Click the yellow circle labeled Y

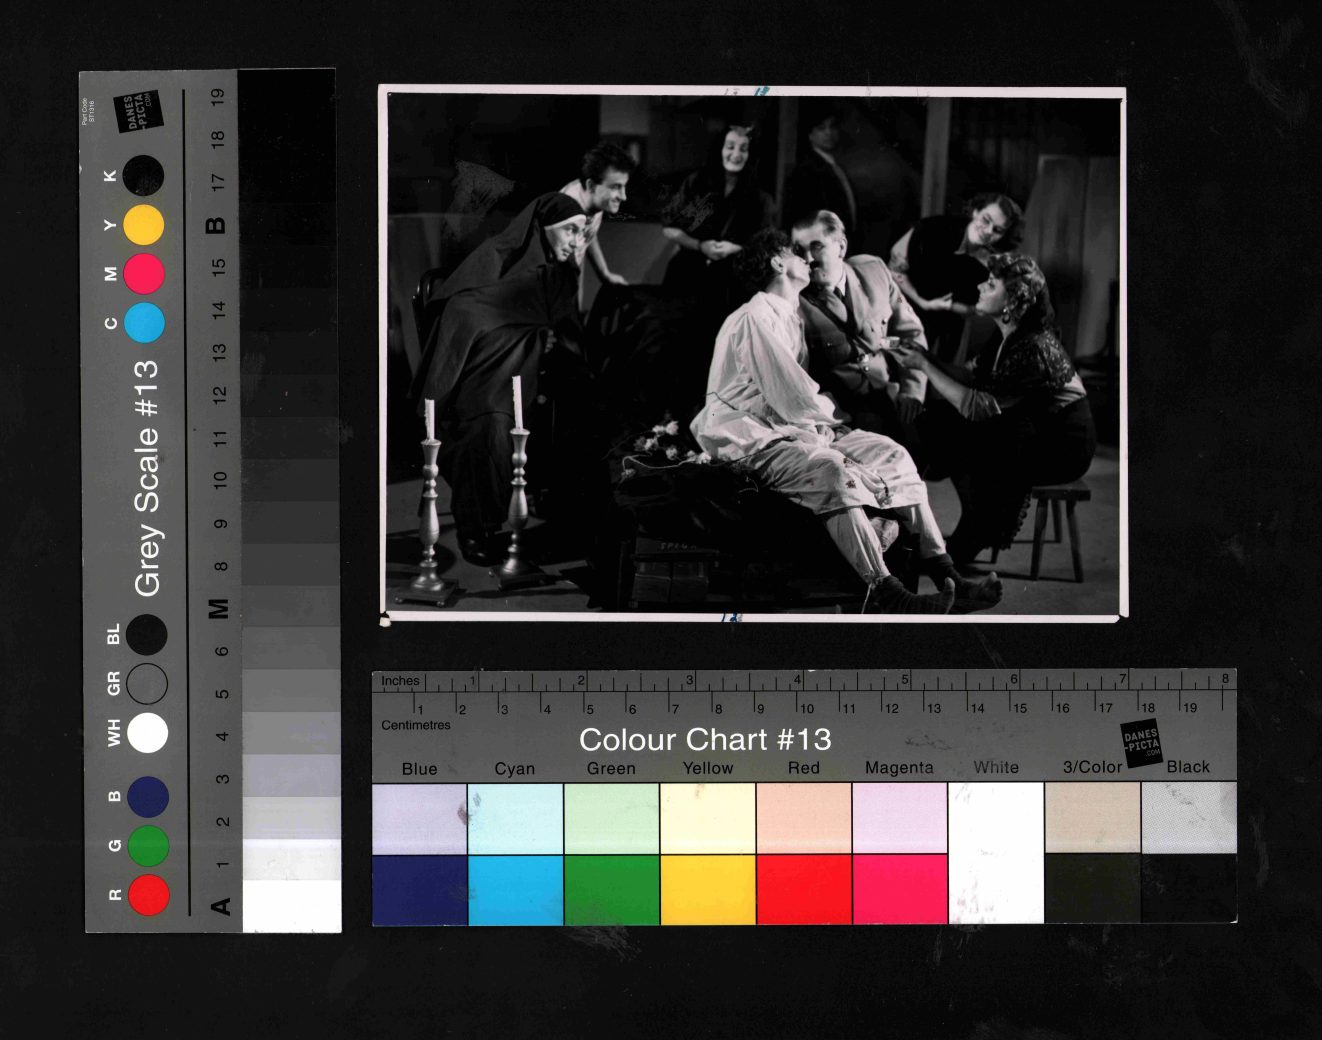(x=145, y=225)
